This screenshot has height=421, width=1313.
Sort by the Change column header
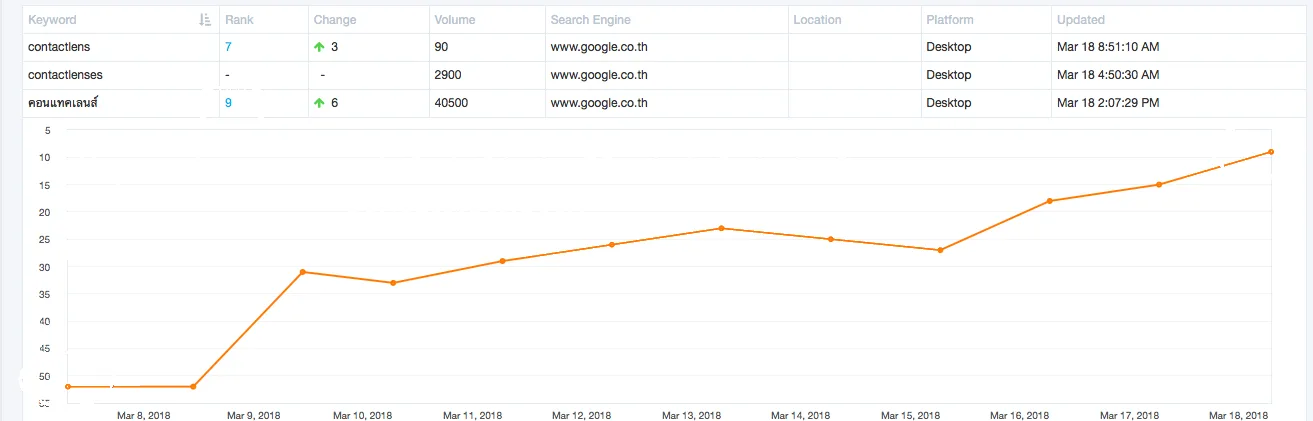[x=334, y=20]
